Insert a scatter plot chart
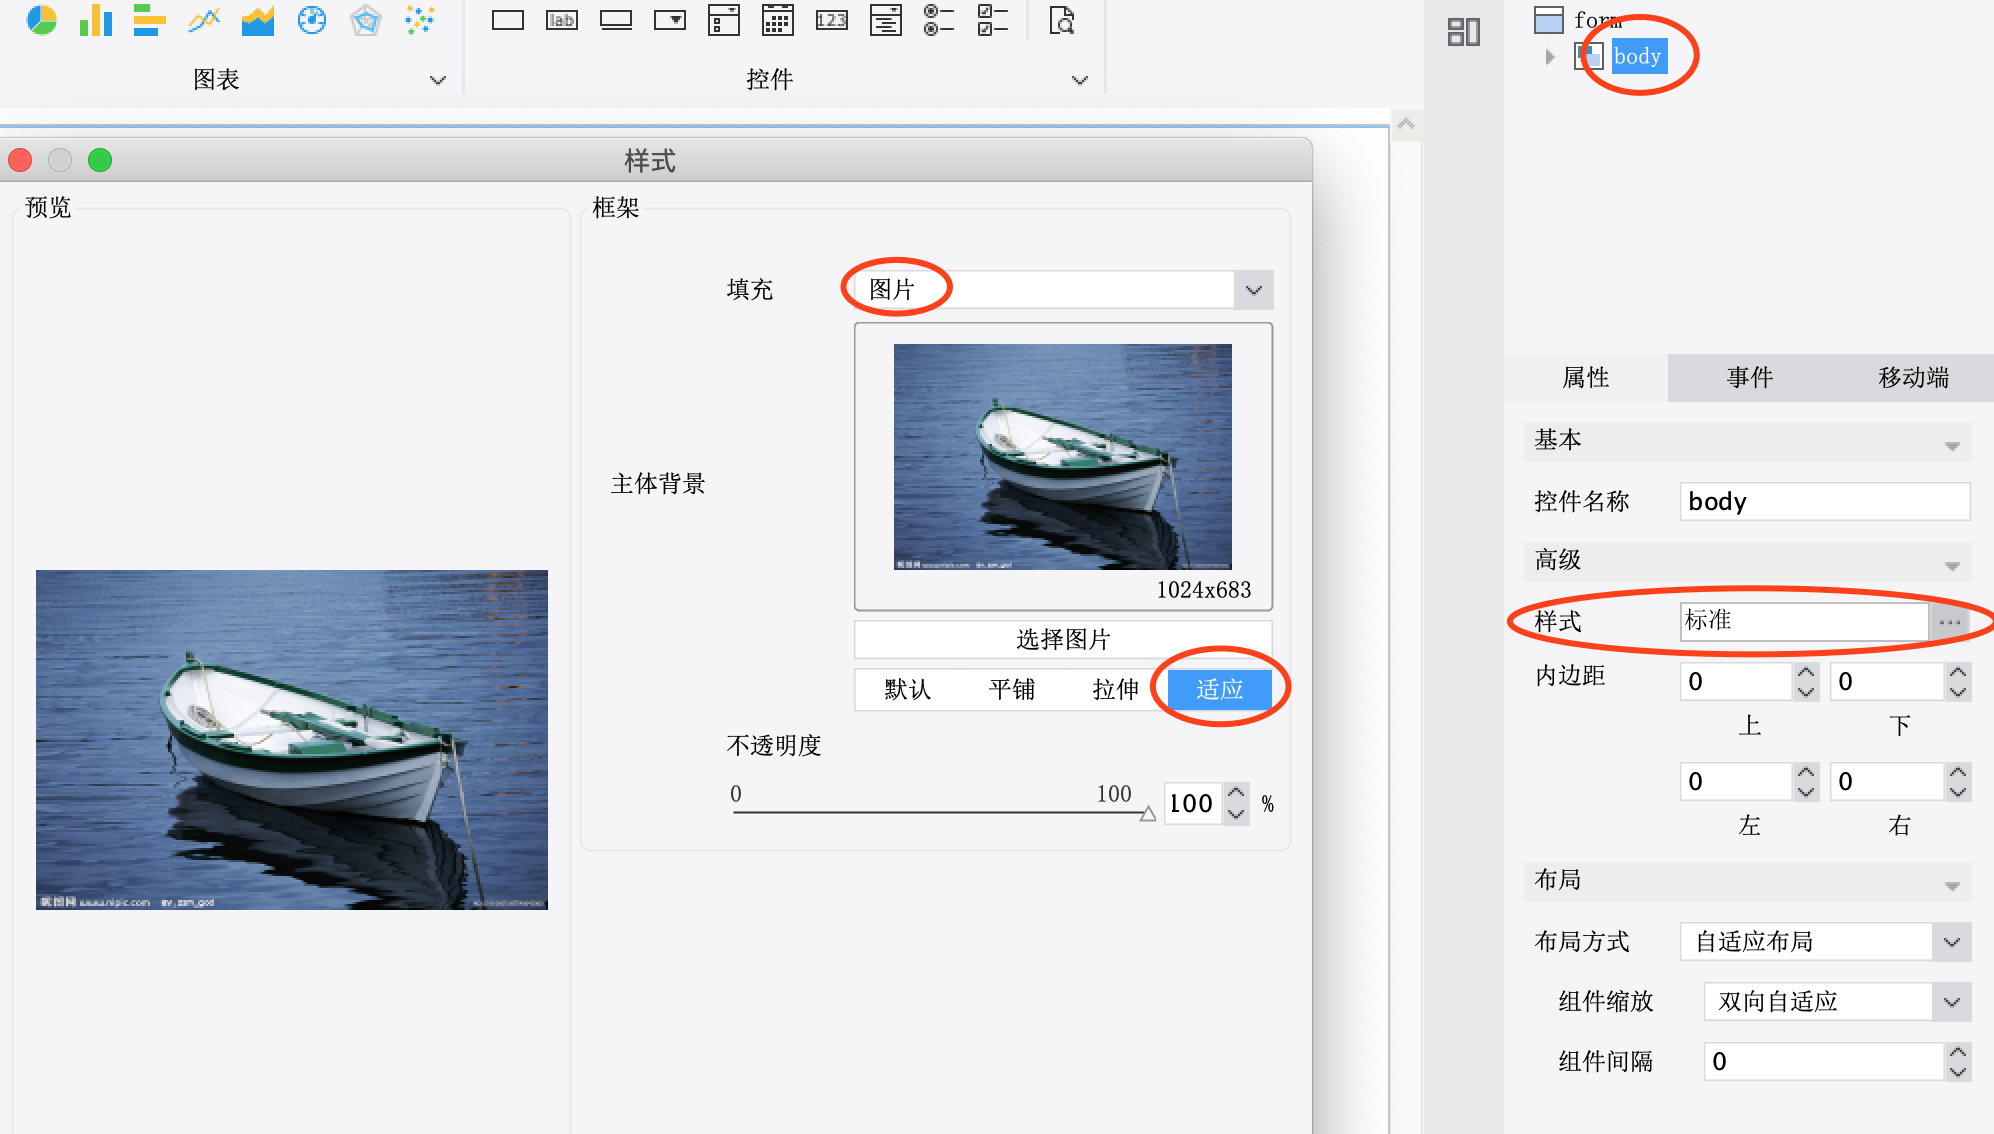This screenshot has width=1994, height=1134. [419, 20]
